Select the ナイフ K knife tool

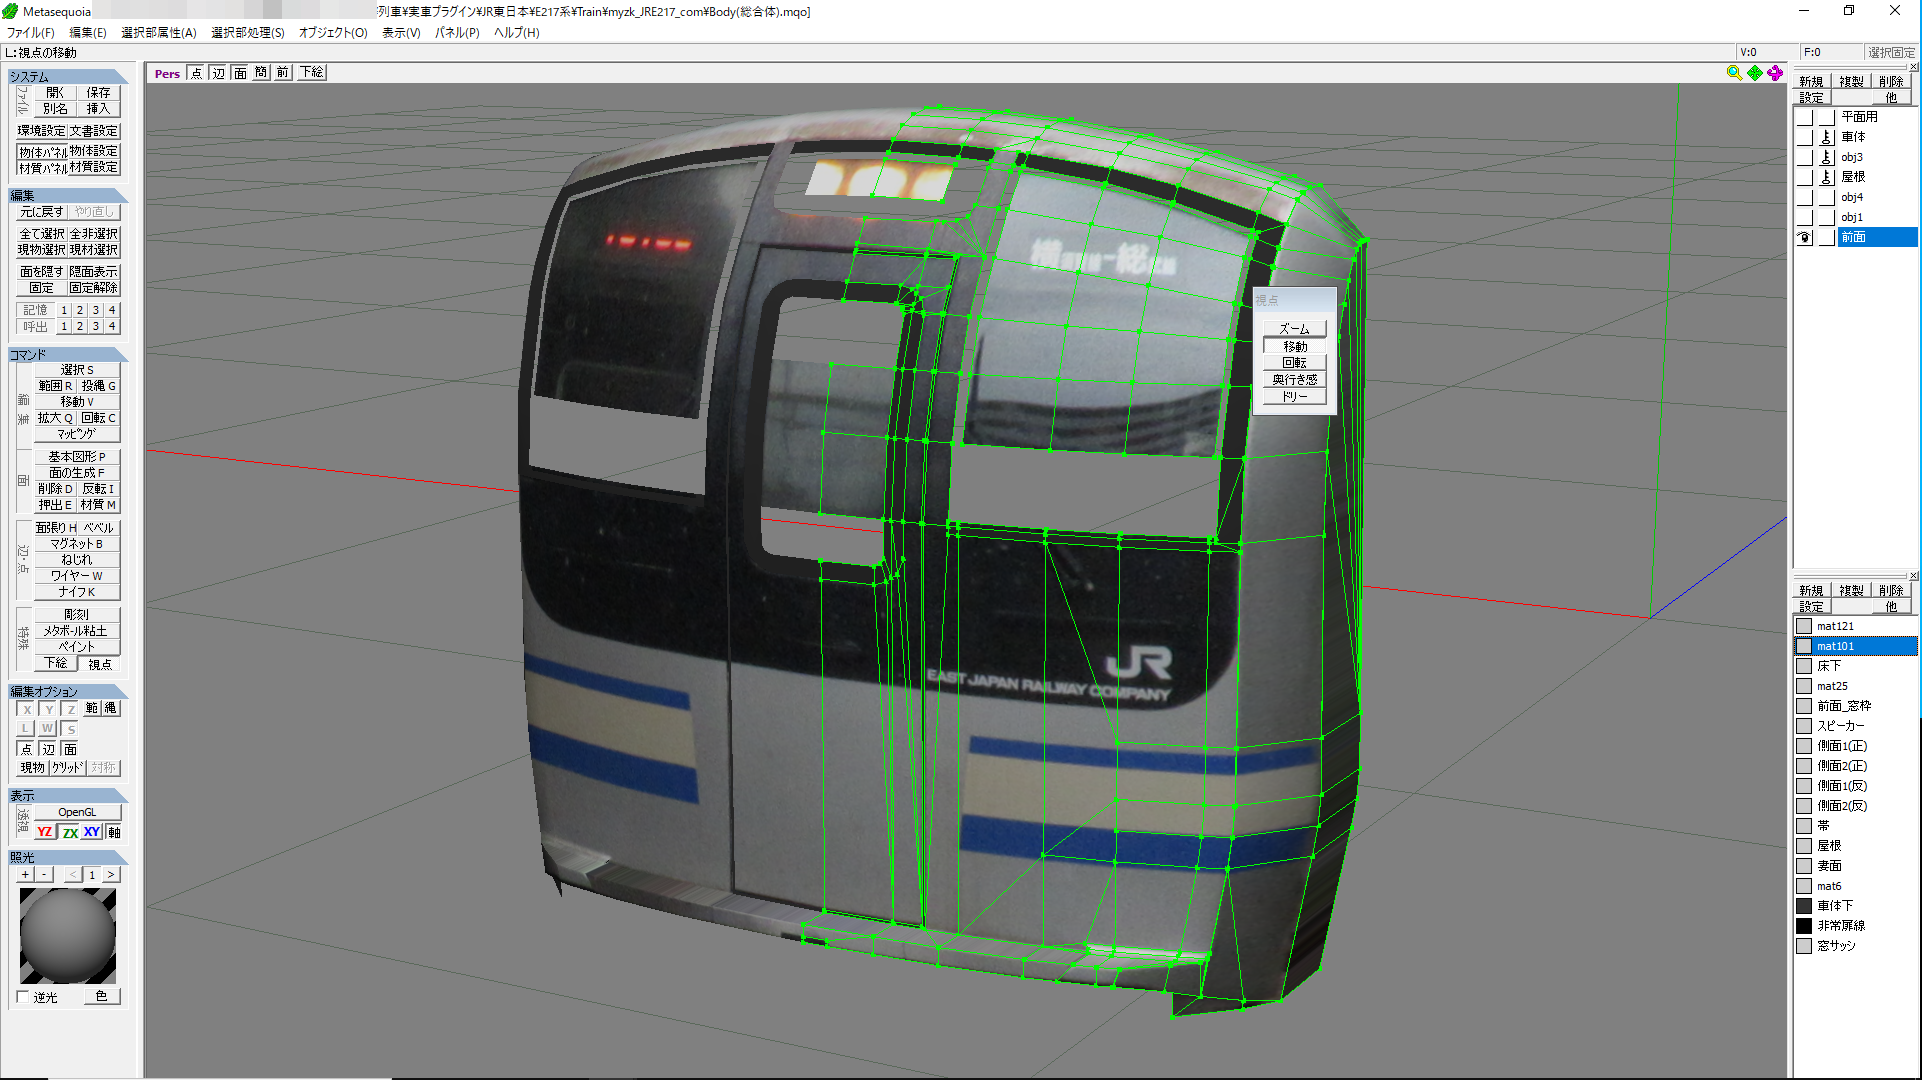[x=77, y=591]
